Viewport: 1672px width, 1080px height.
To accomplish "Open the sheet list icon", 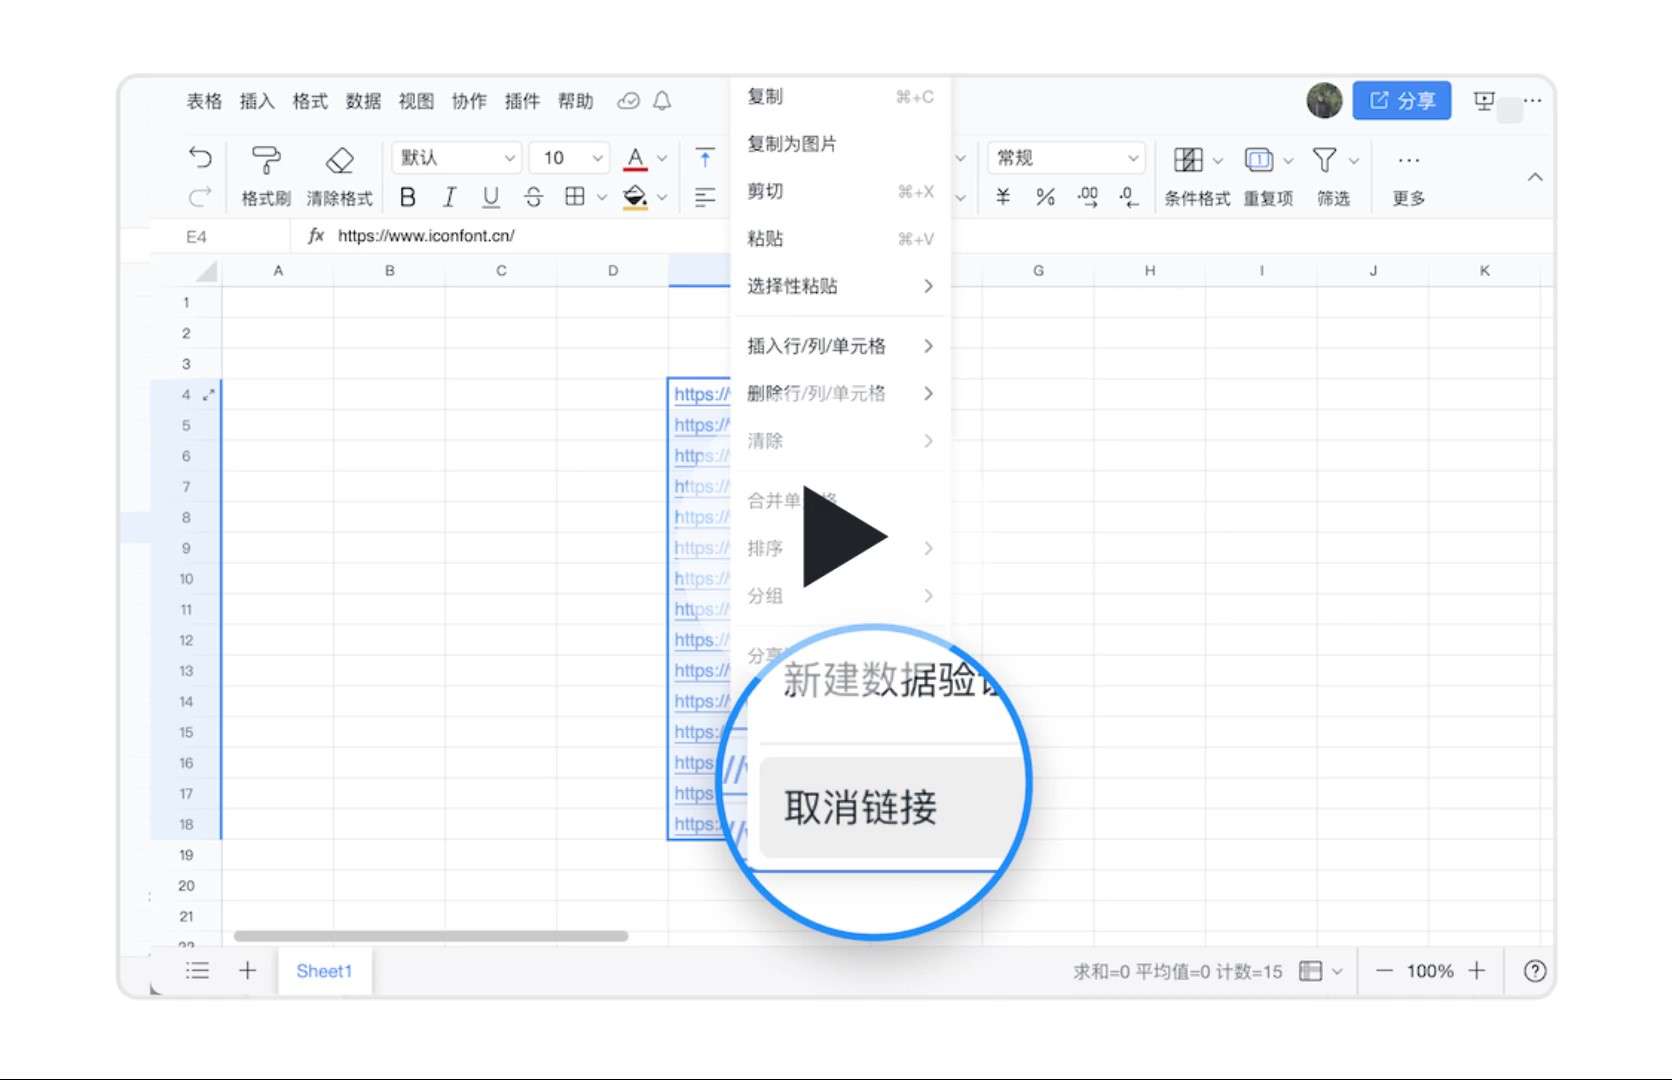I will tap(198, 970).
